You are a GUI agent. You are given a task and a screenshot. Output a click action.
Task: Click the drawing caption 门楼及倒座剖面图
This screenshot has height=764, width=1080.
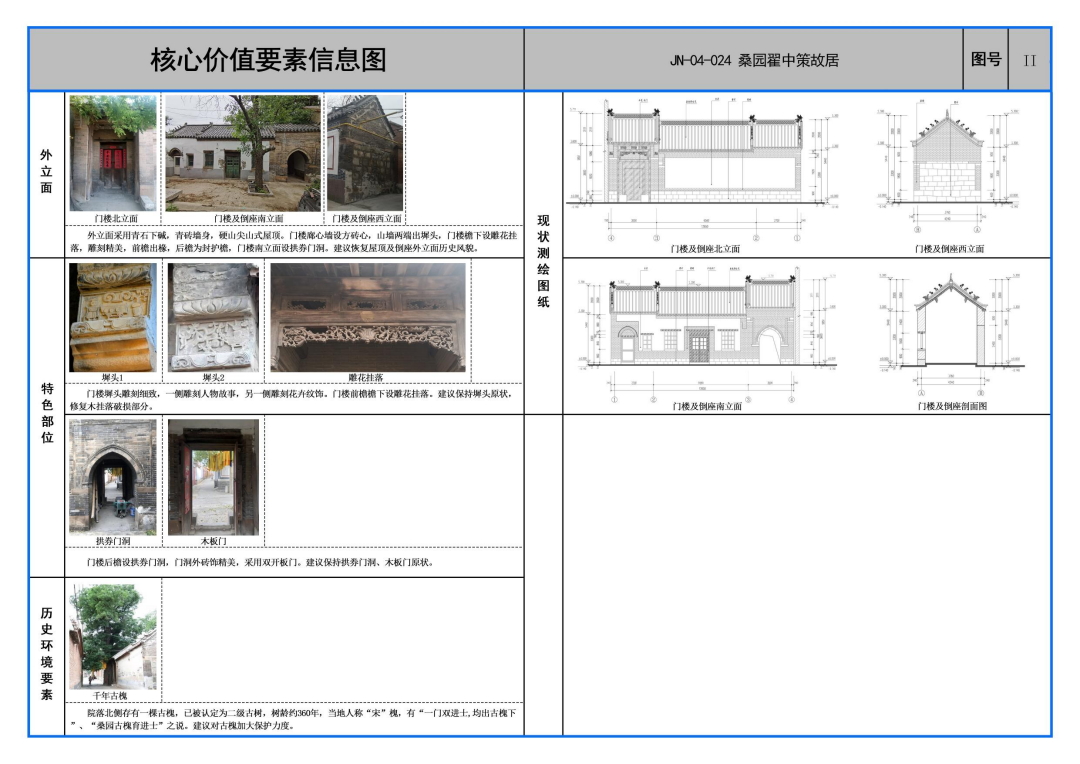pos(952,406)
